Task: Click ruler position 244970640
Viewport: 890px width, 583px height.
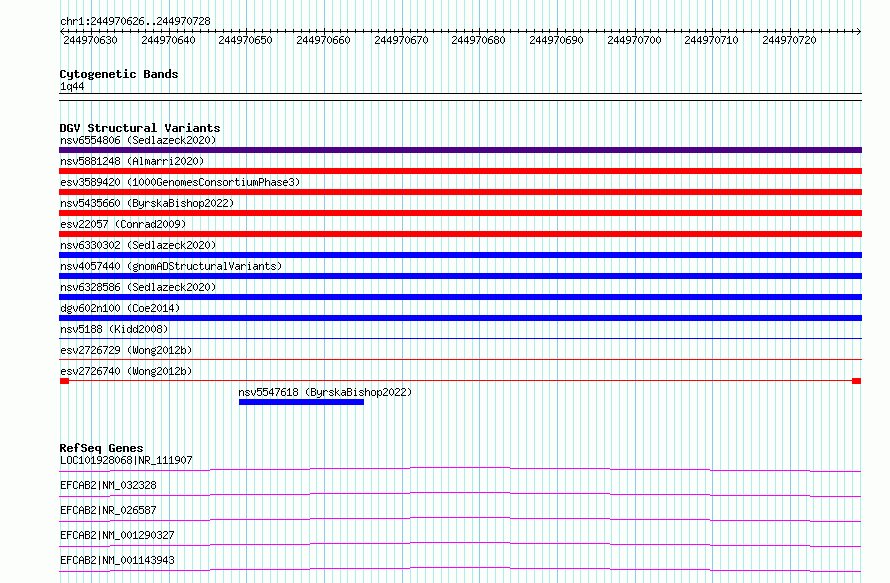Action: (168, 40)
